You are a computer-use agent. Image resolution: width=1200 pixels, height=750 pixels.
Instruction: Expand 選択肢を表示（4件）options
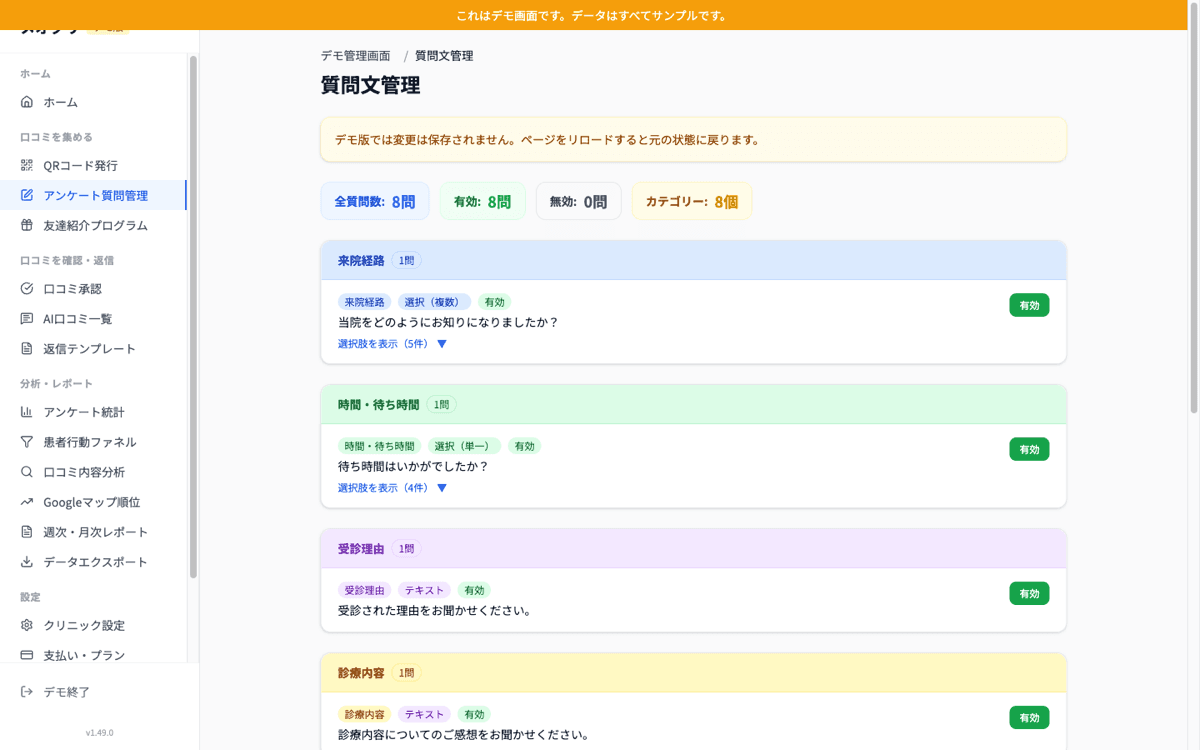pos(392,488)
